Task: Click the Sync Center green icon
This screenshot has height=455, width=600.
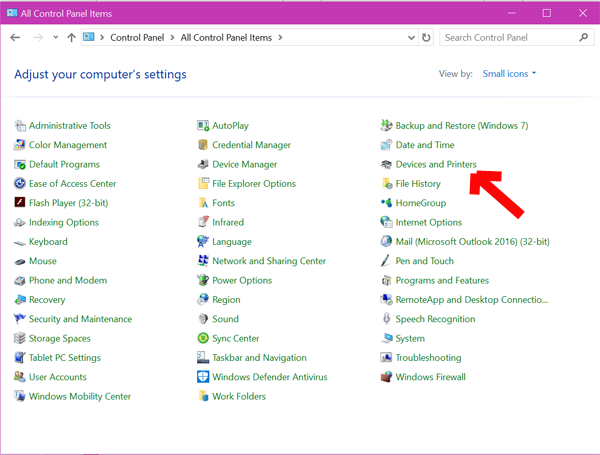Action: [203, 338]
